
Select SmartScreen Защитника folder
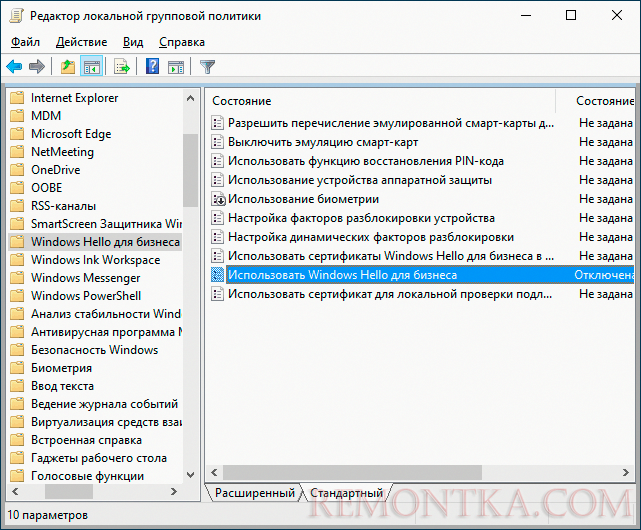tap(106, 224)
